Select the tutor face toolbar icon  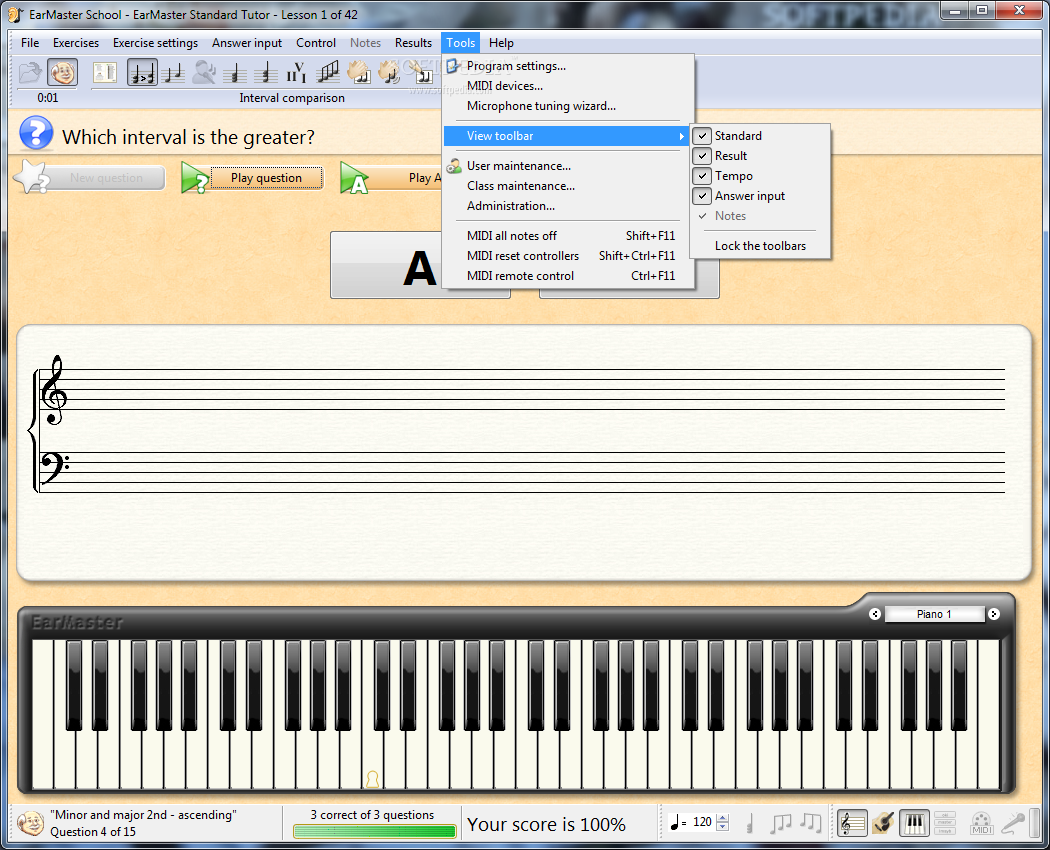click(x=62, y=72)
